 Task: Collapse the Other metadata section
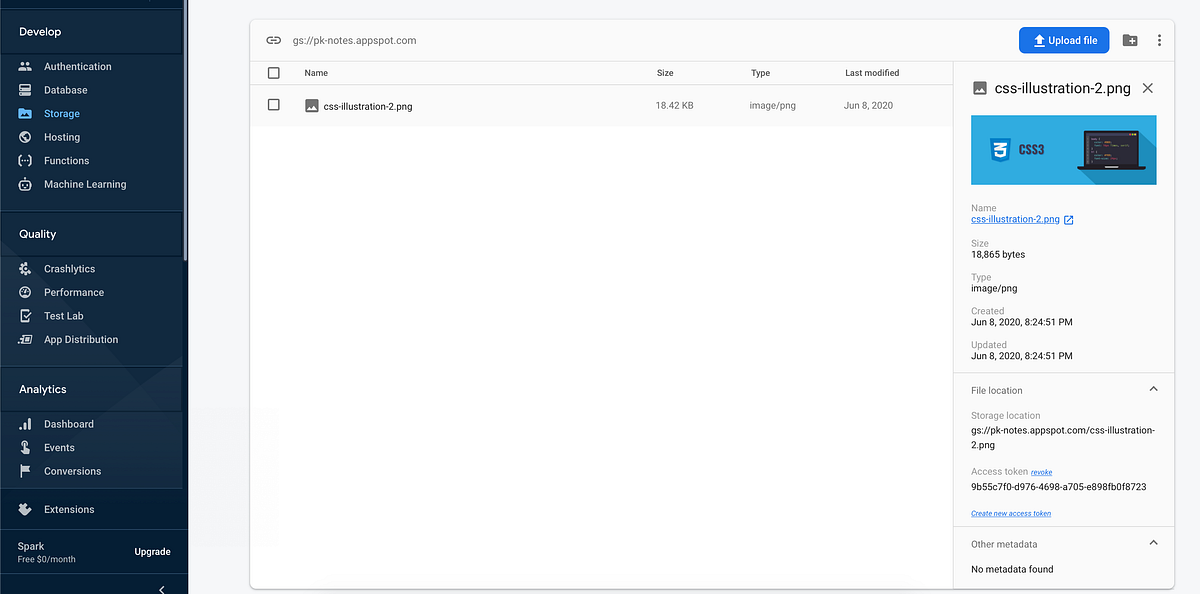point(1153,543)
